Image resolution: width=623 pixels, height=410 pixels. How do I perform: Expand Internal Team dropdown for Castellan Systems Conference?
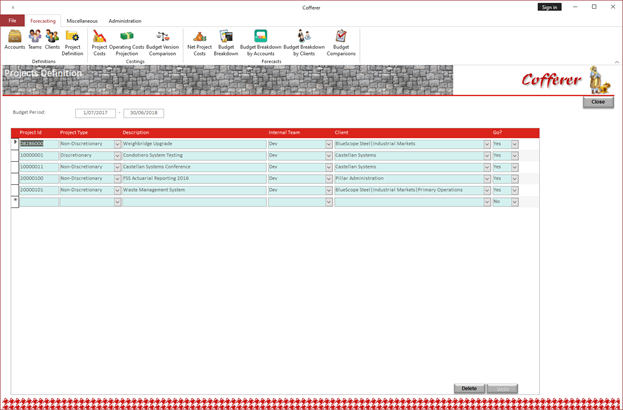(329, 167)
